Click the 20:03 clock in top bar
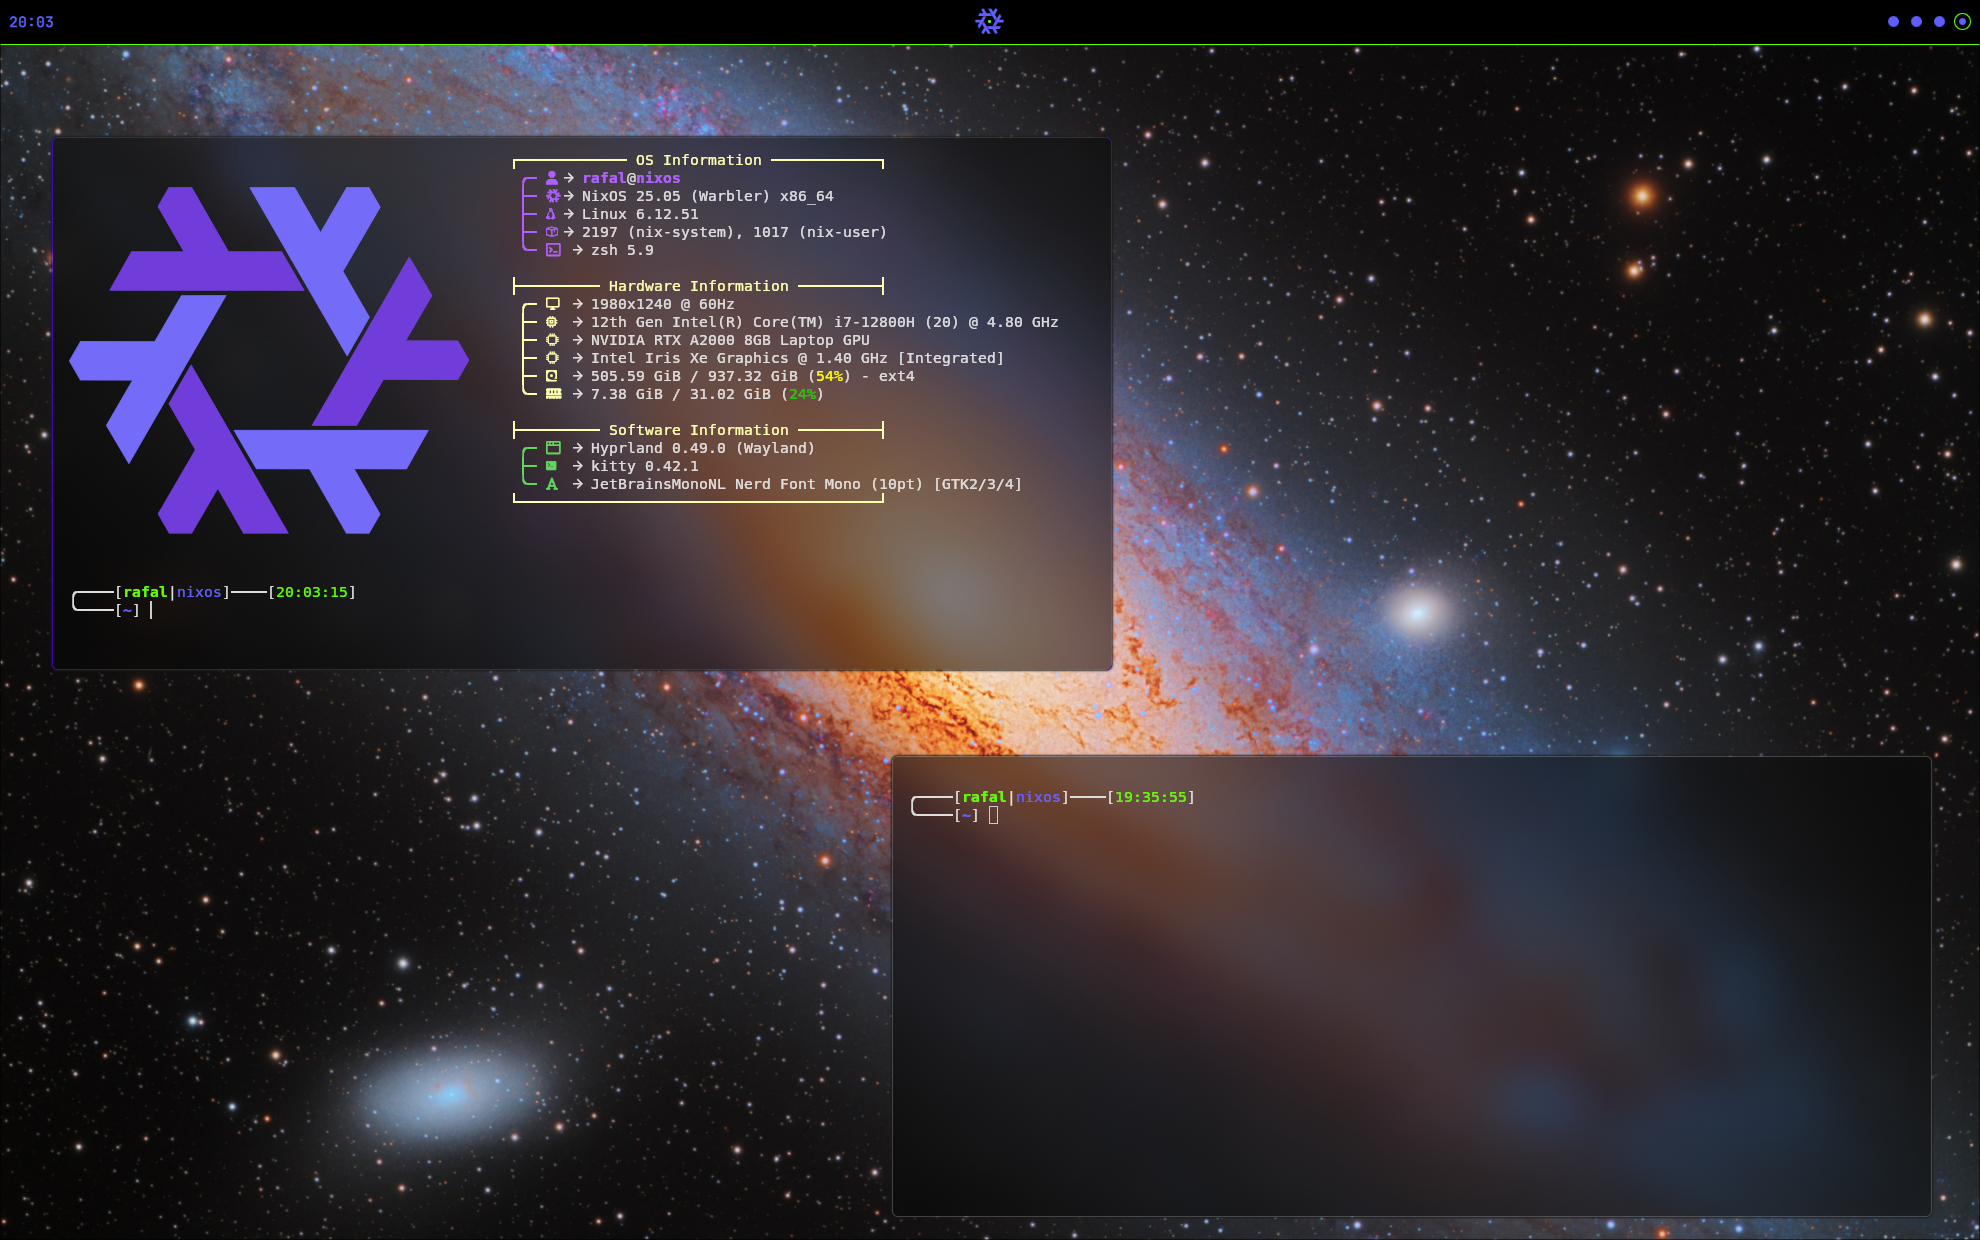The height and width of the screenshot is (1240, 1980). (x=32, y=22)
